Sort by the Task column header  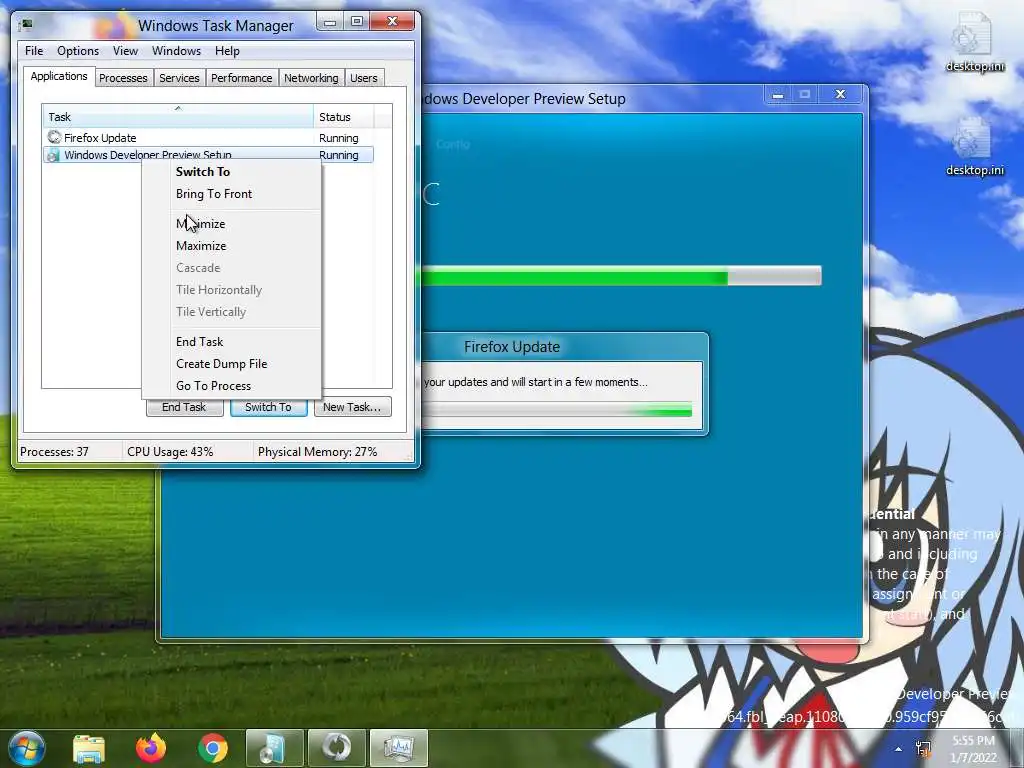(178, 116)
